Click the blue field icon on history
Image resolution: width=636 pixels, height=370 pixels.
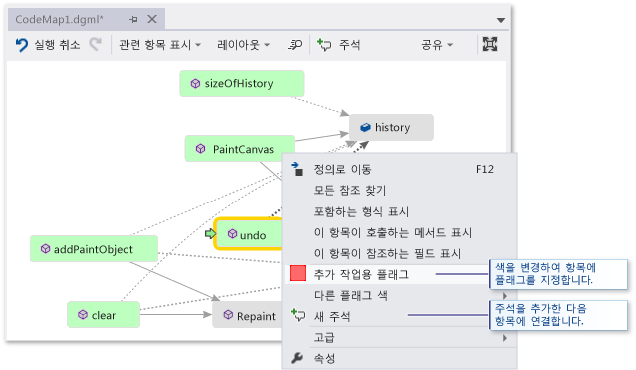(x=365, y=127)
